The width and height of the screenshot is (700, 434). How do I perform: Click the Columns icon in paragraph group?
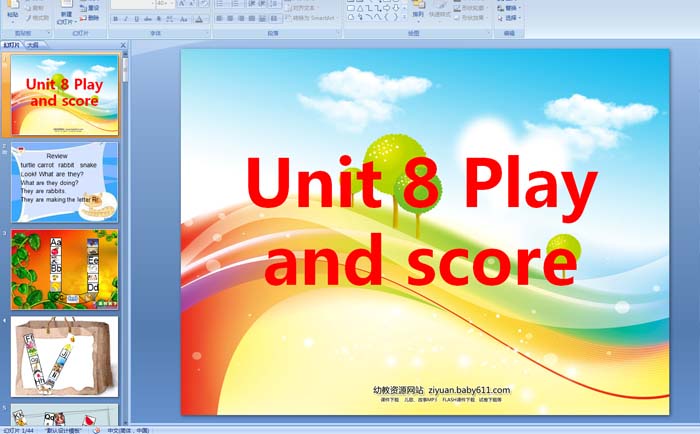point(274,18)
